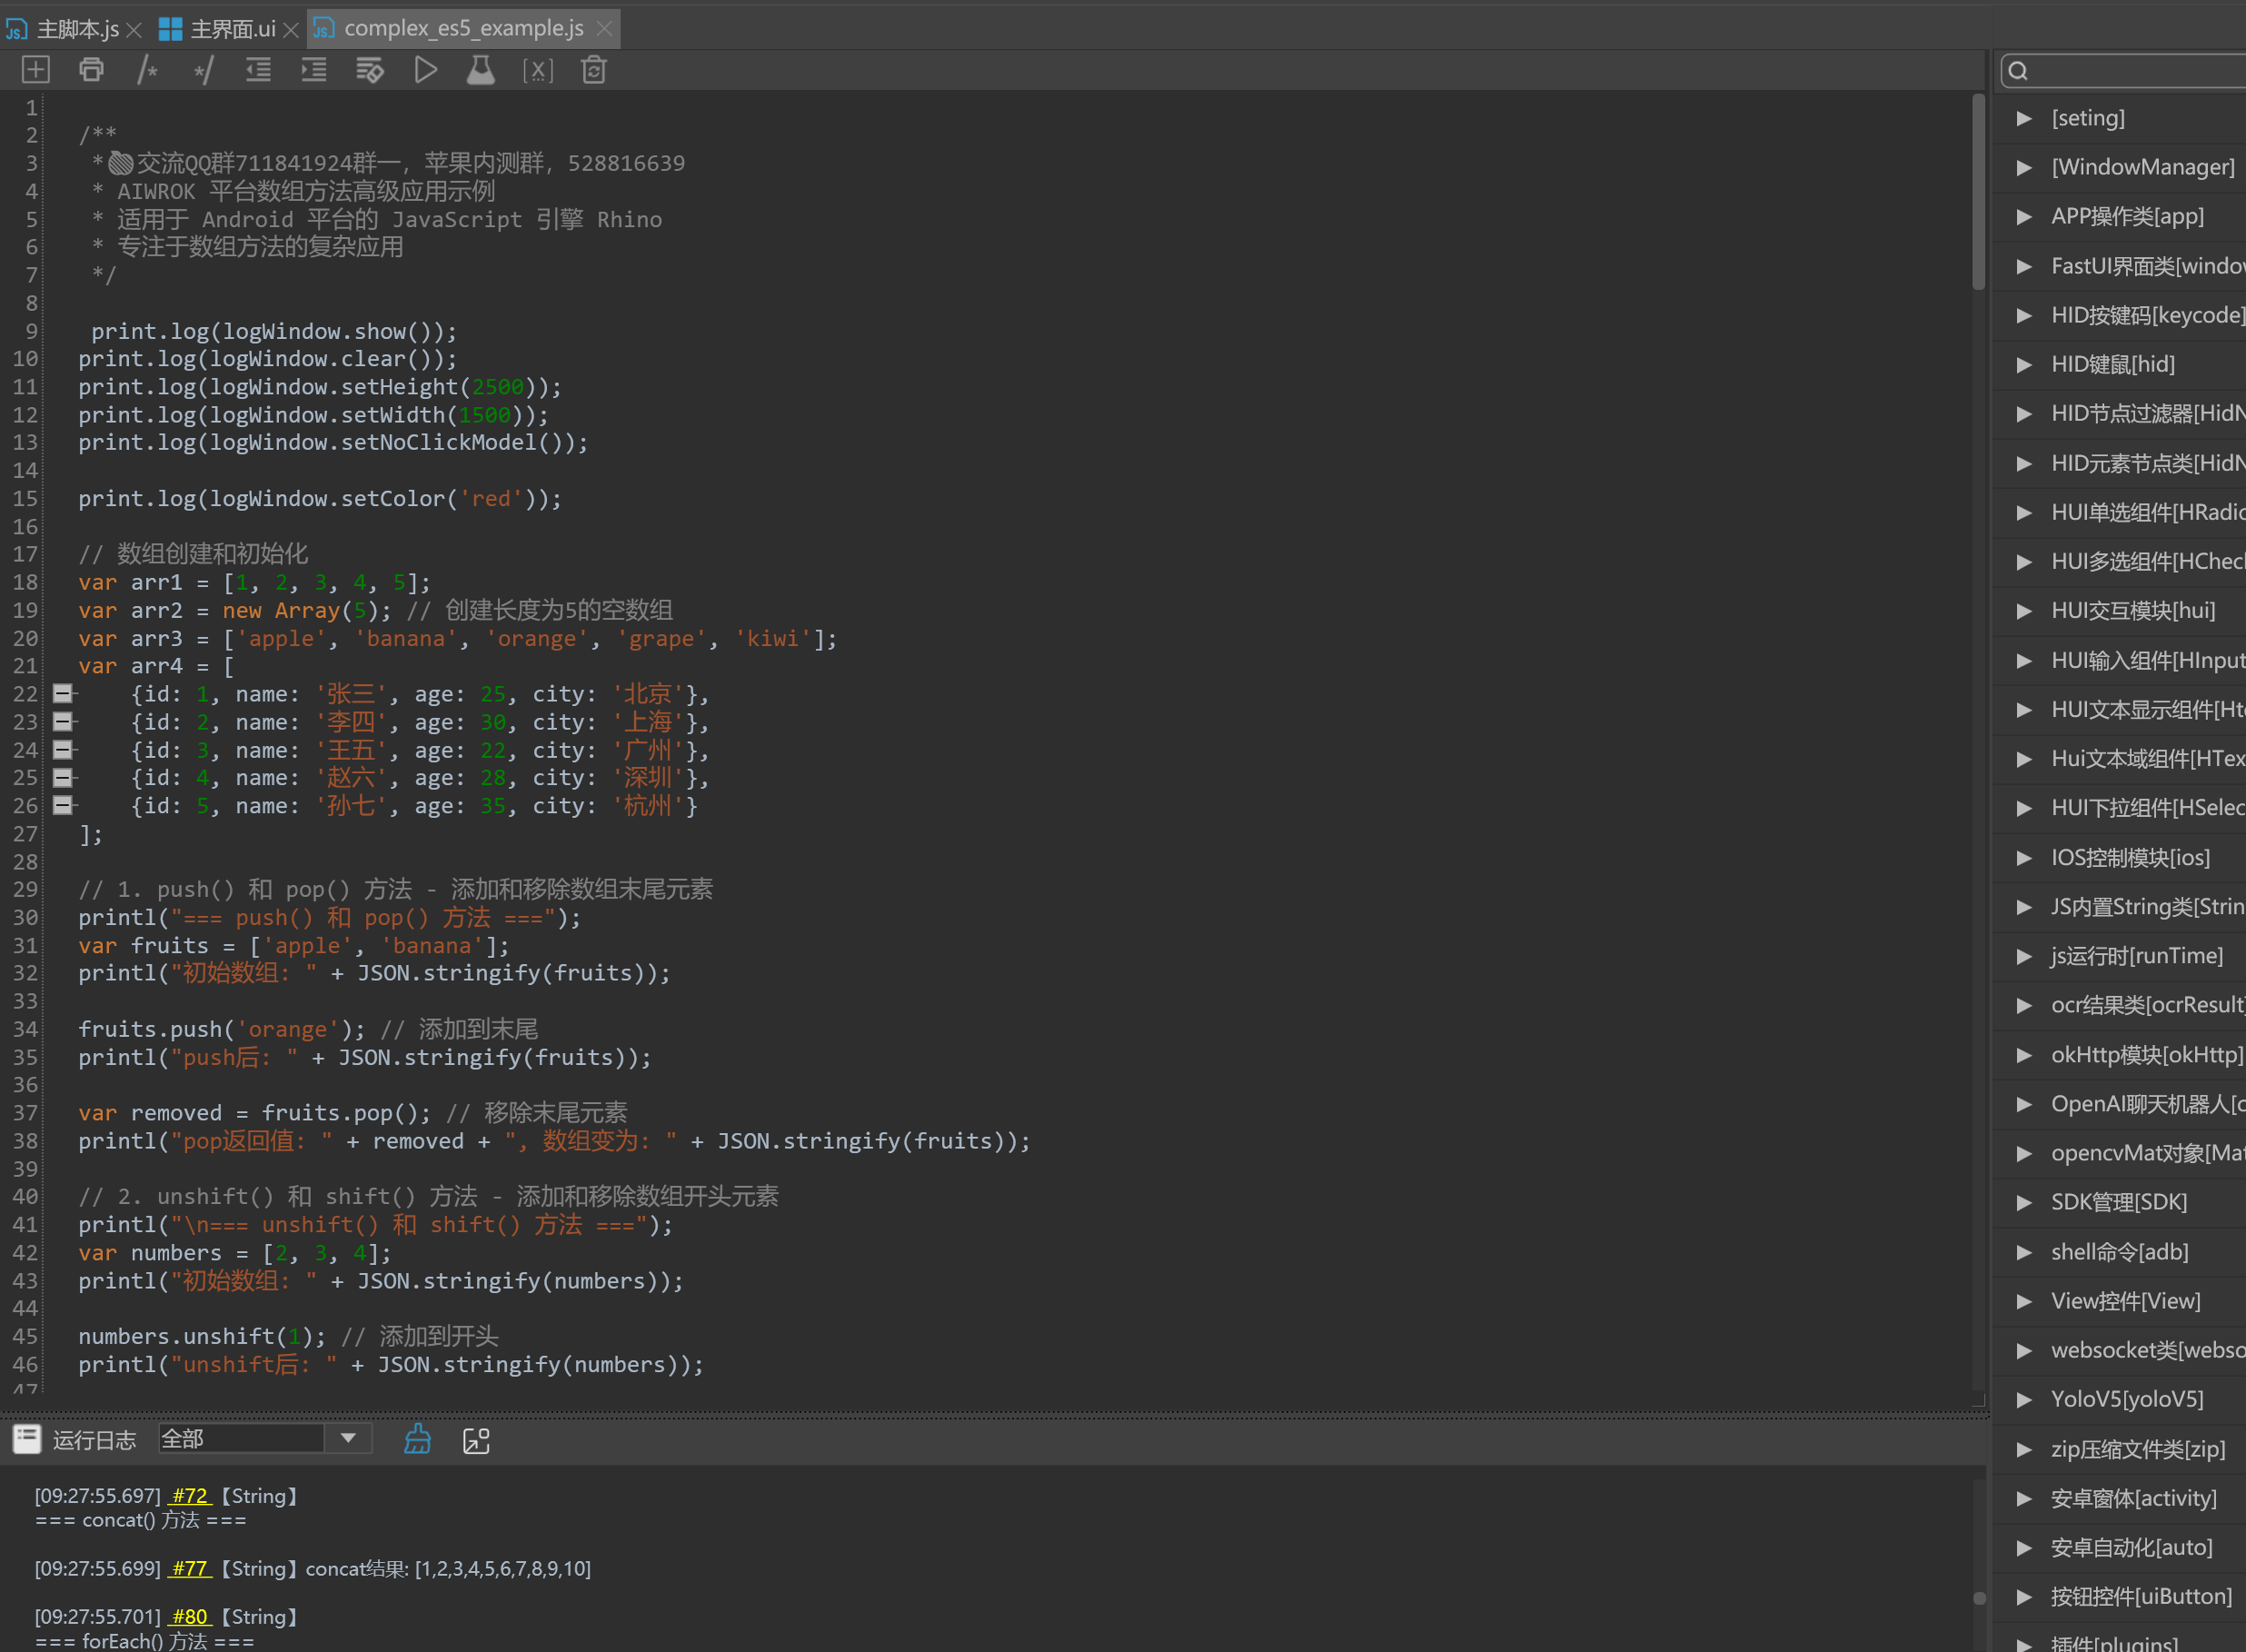
Task: Click the print icon in editor toolbar
Action: pyautogui.click(x=91, y=70)
